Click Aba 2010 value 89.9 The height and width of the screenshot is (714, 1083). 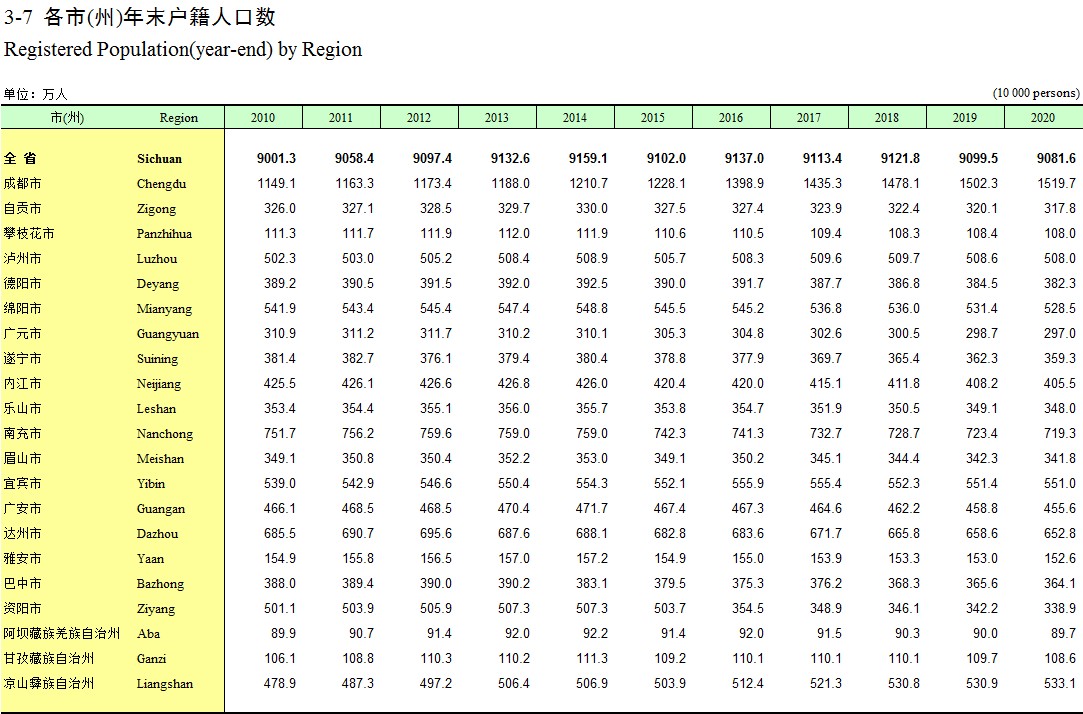pos(283,633)
